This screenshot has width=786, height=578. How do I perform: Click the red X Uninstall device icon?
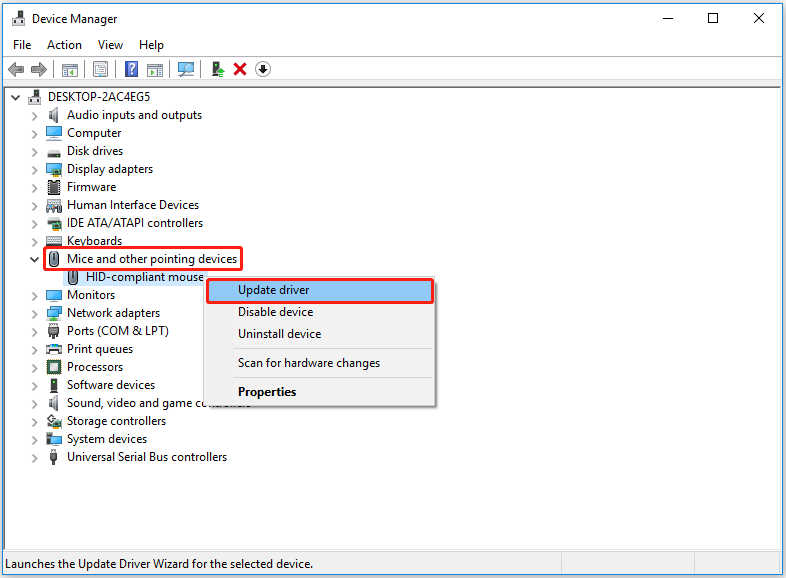pos(240,69)
